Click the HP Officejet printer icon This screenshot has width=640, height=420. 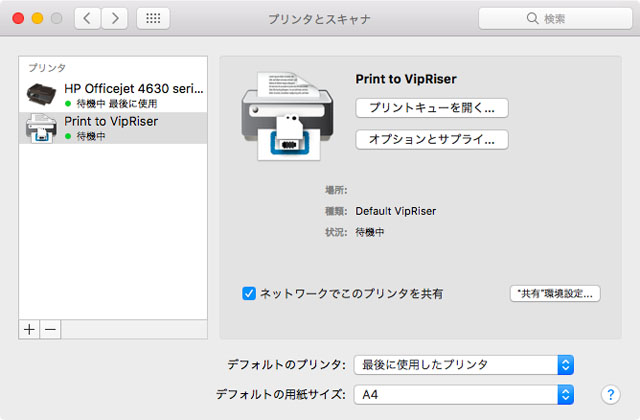pos(41,94)
